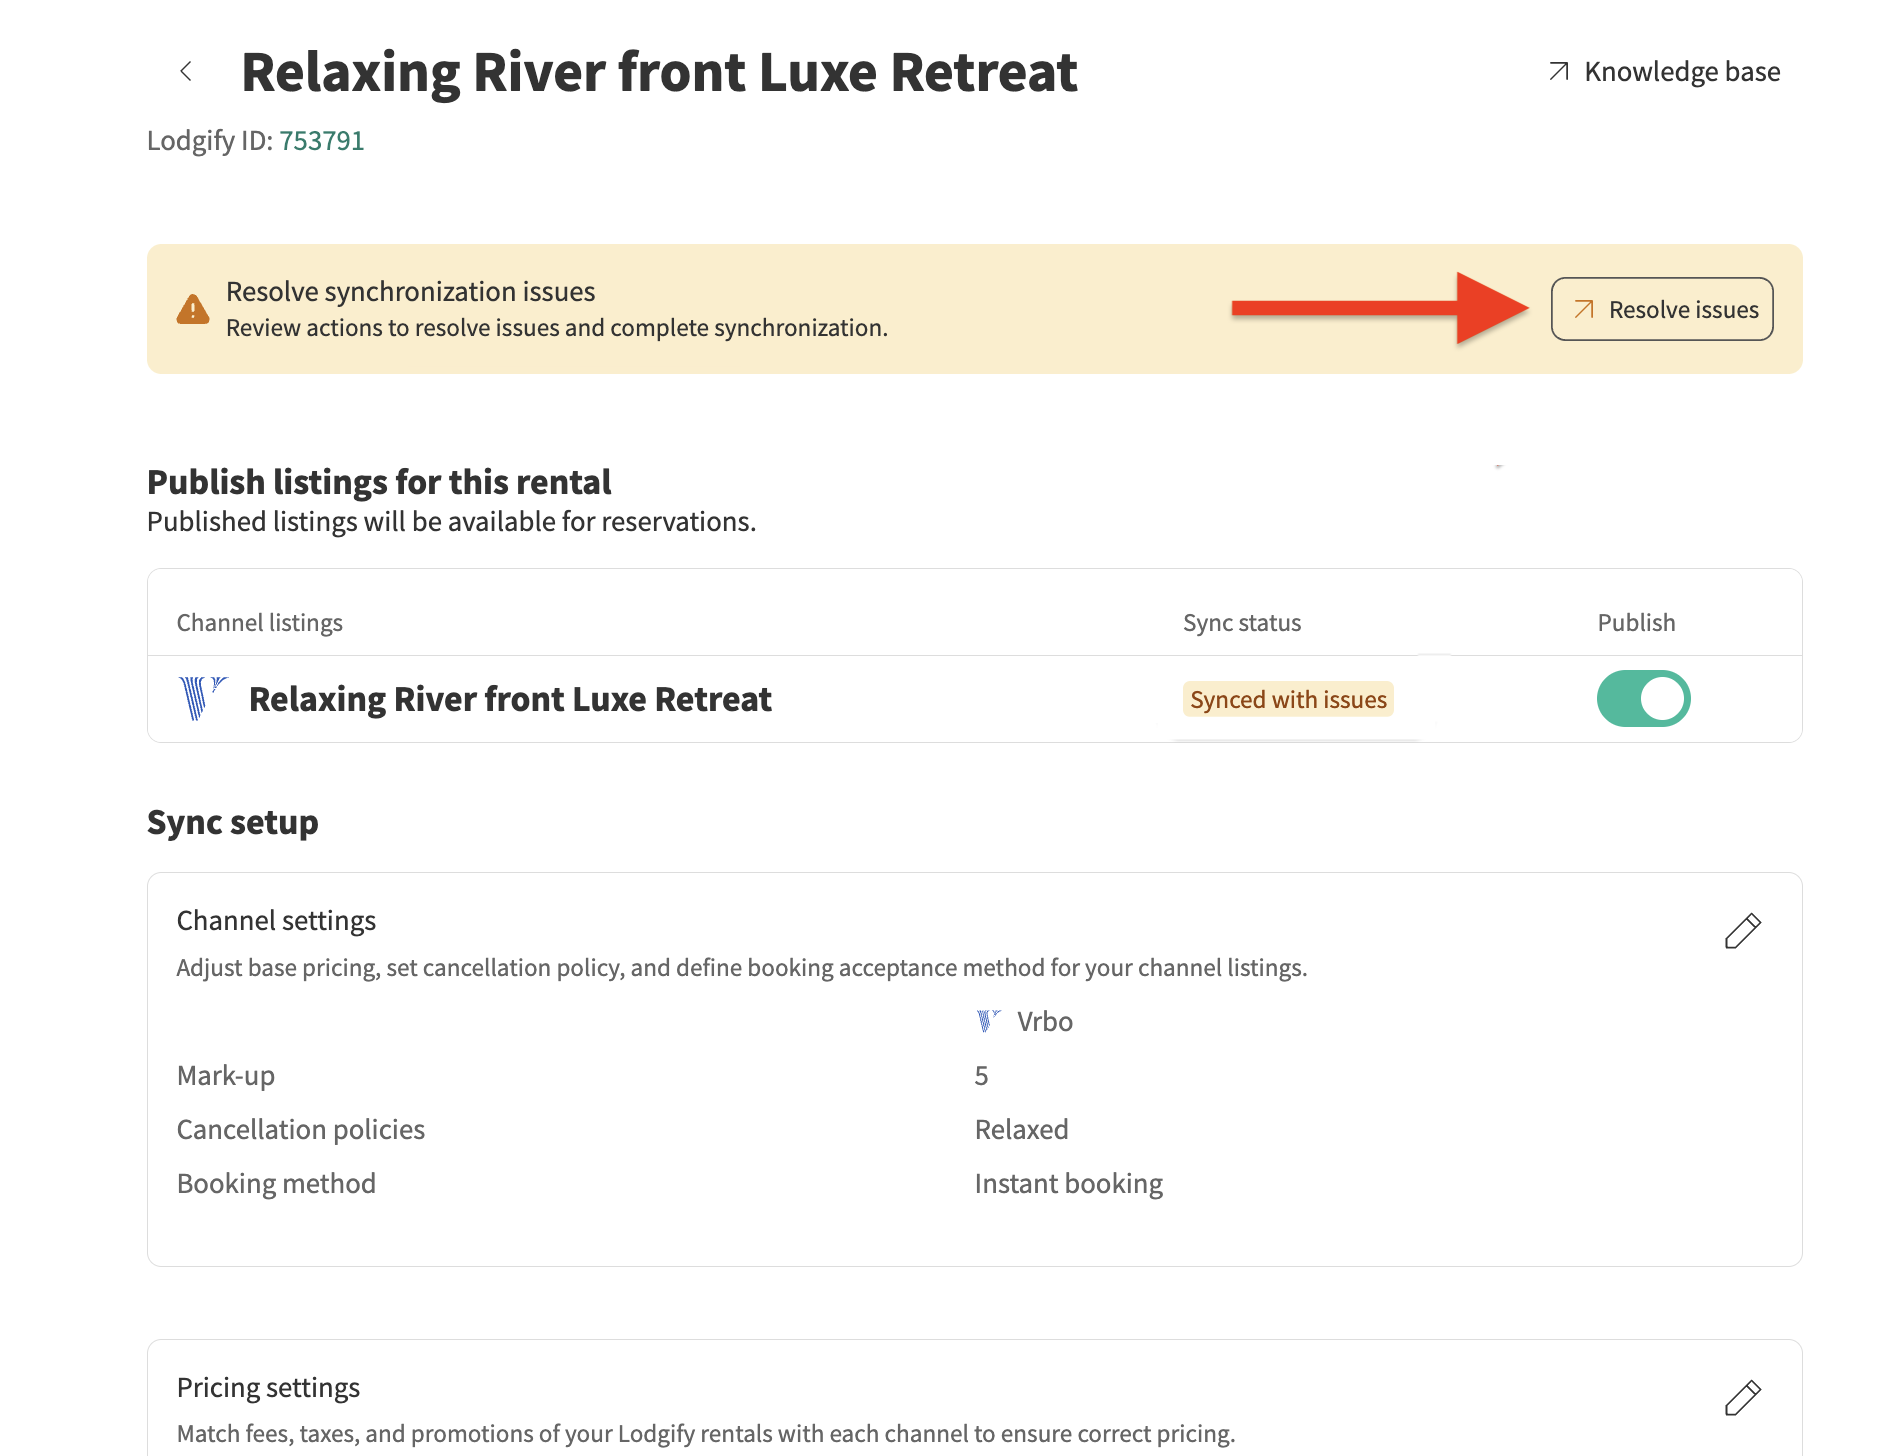Edit Pricing settings with pencil icon
The image size is (1888, 1456).
coord(1742,1397)
